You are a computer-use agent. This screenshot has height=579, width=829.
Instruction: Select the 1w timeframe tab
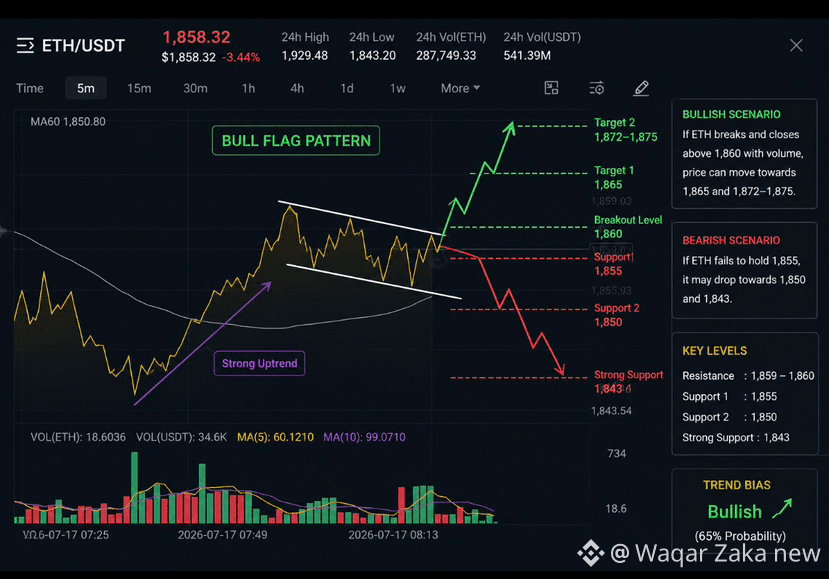(398, 88)
